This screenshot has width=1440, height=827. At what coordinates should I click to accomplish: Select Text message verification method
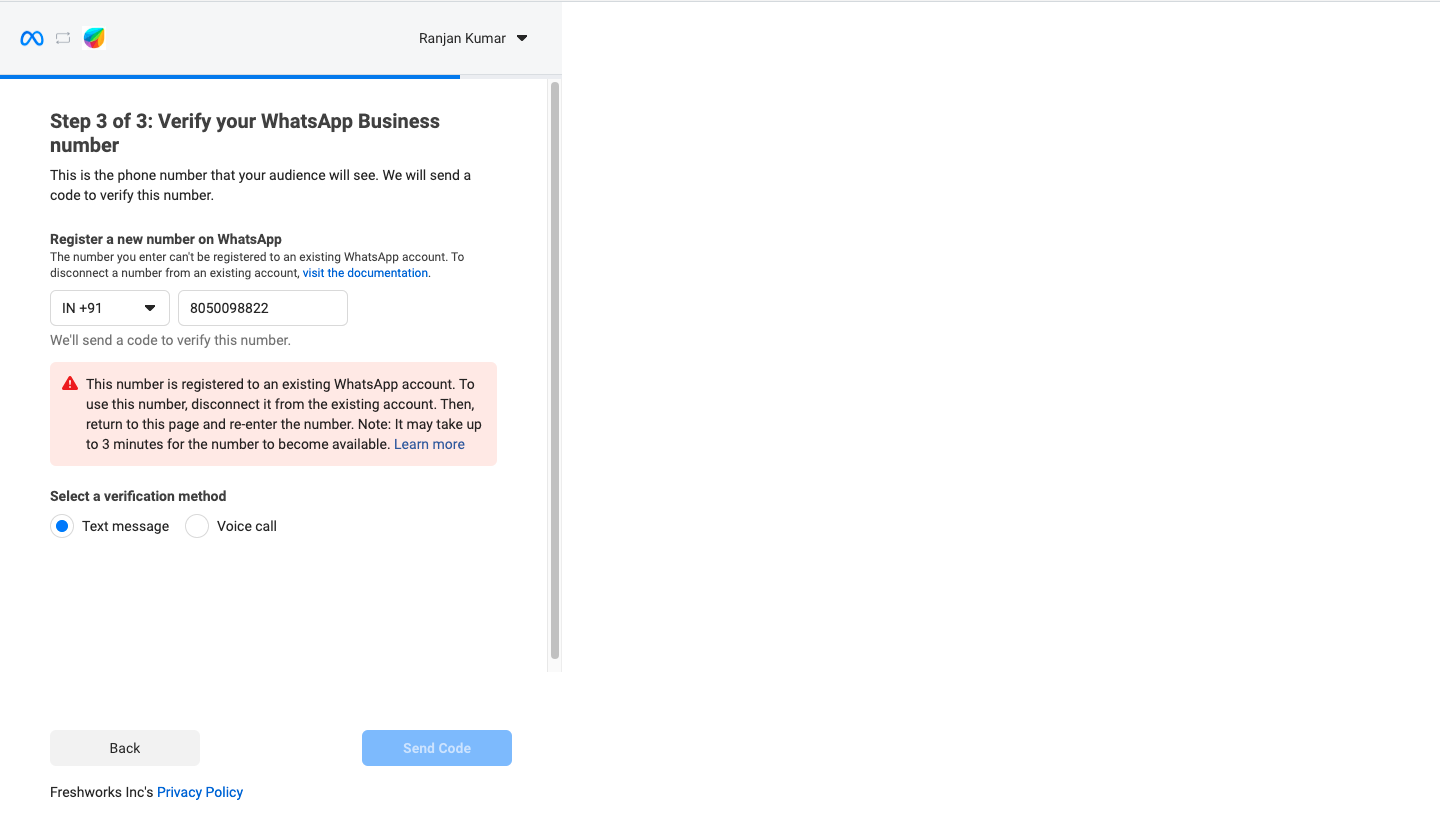pyautogui.click(x=62, y=526)
